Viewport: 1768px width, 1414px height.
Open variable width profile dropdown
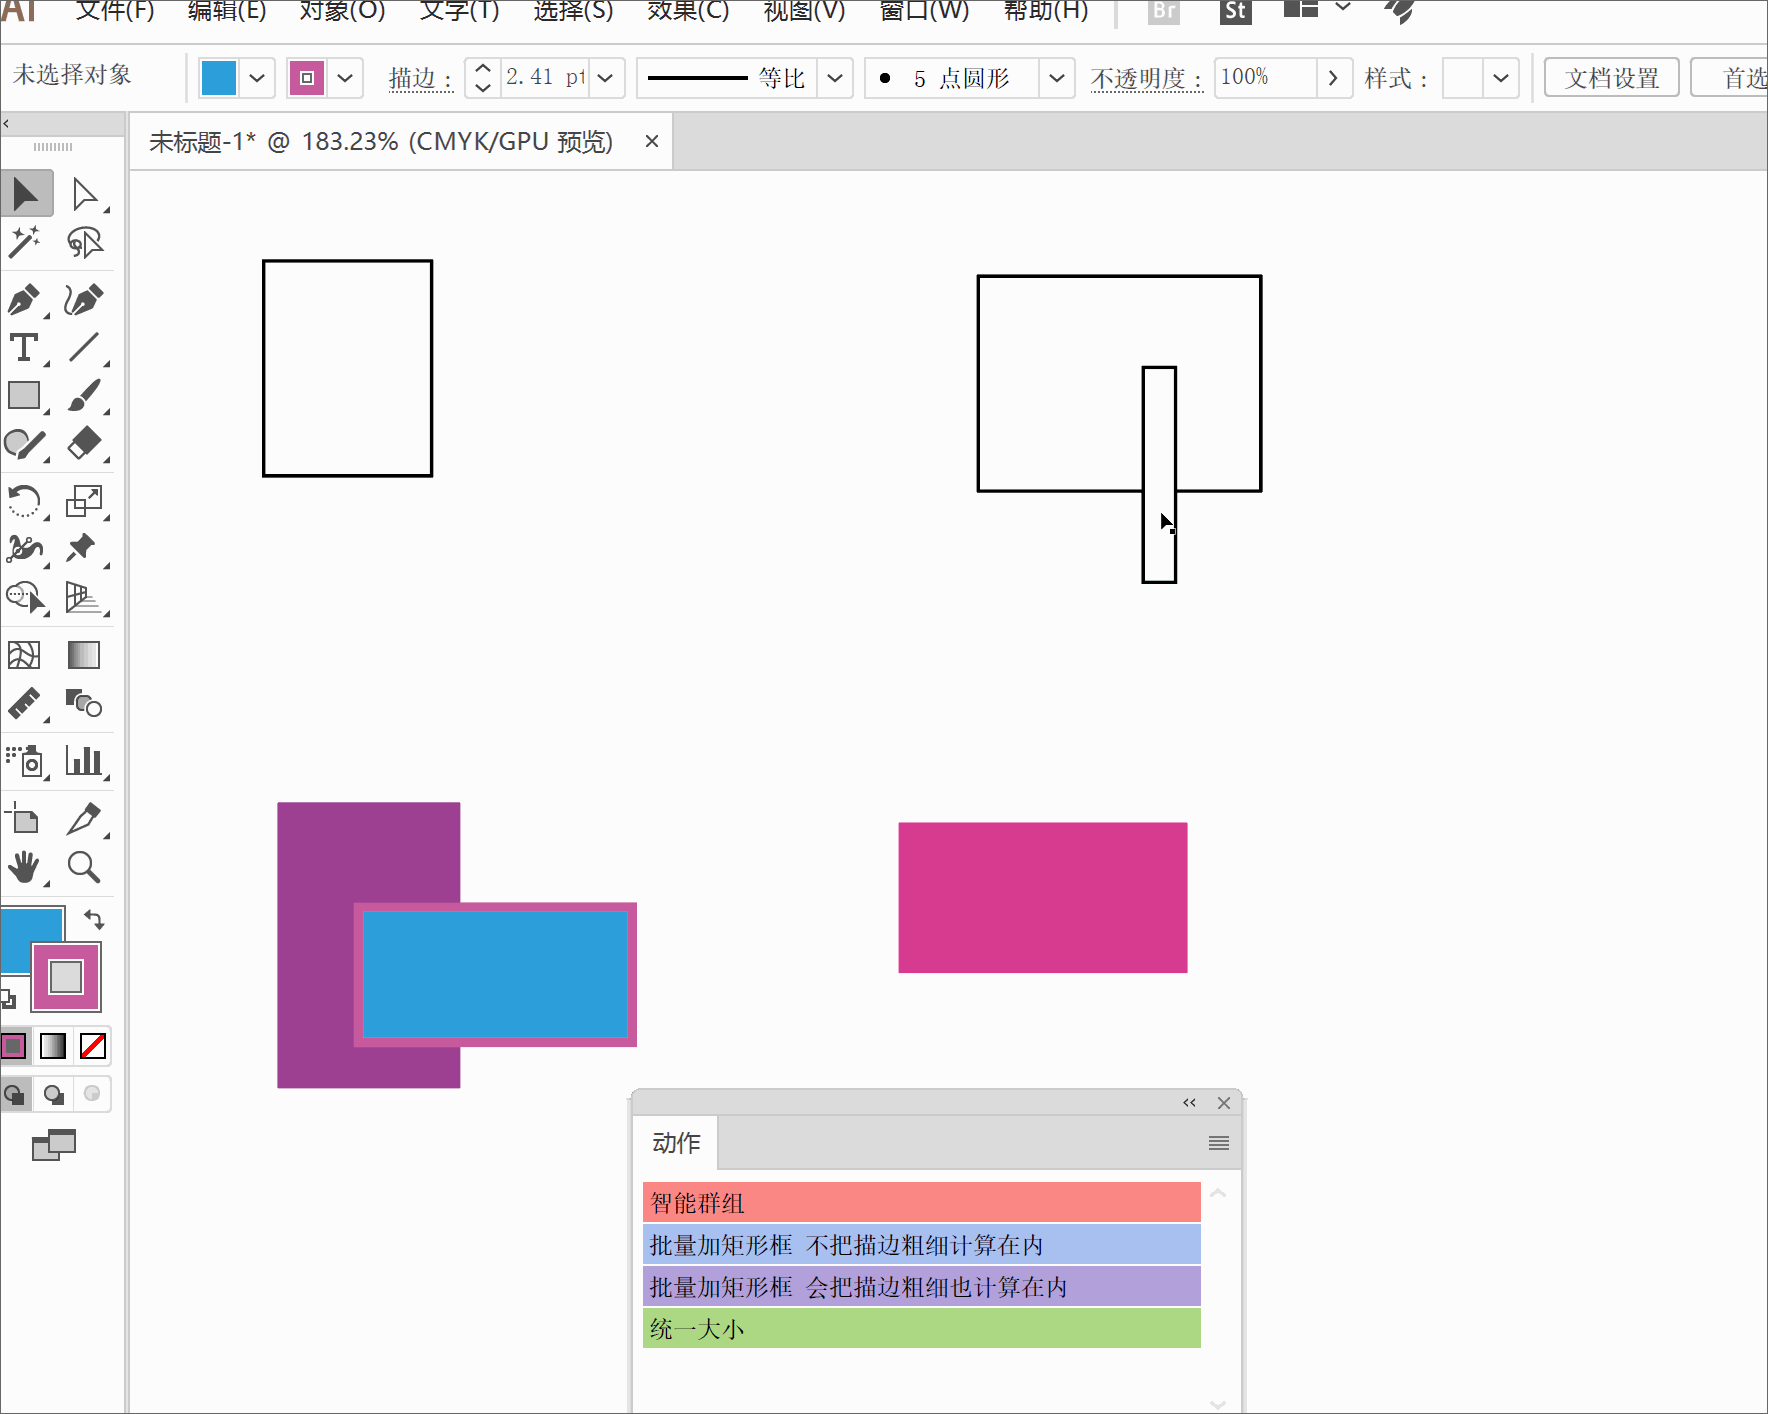click(x=835, y=78)
